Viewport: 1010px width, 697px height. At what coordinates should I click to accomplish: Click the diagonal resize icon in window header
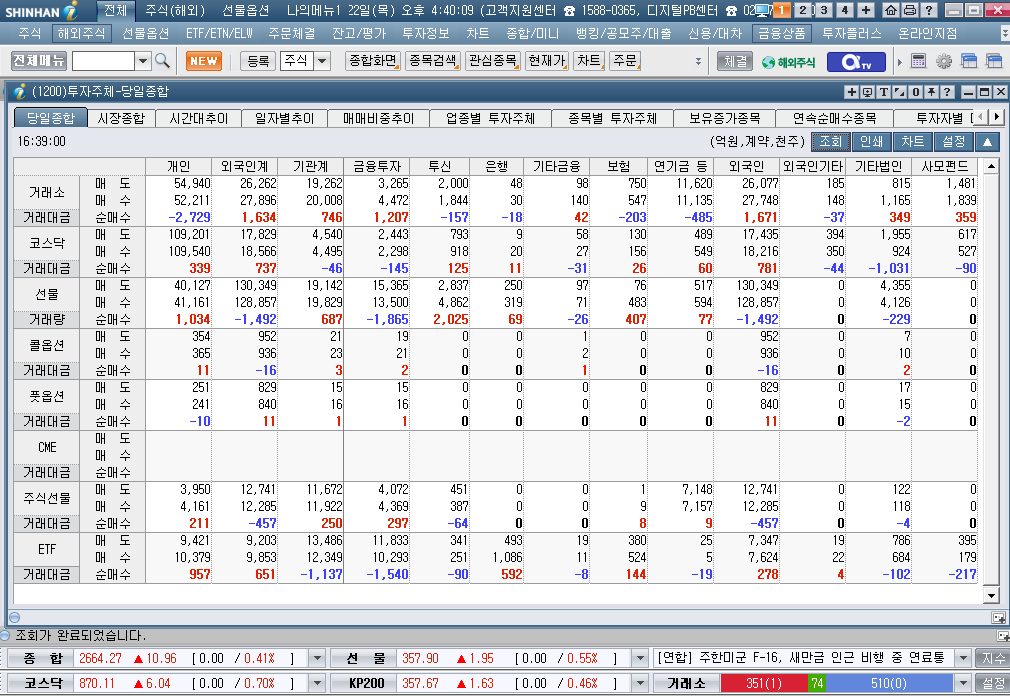pyautogui.click(x=900, y=92)
